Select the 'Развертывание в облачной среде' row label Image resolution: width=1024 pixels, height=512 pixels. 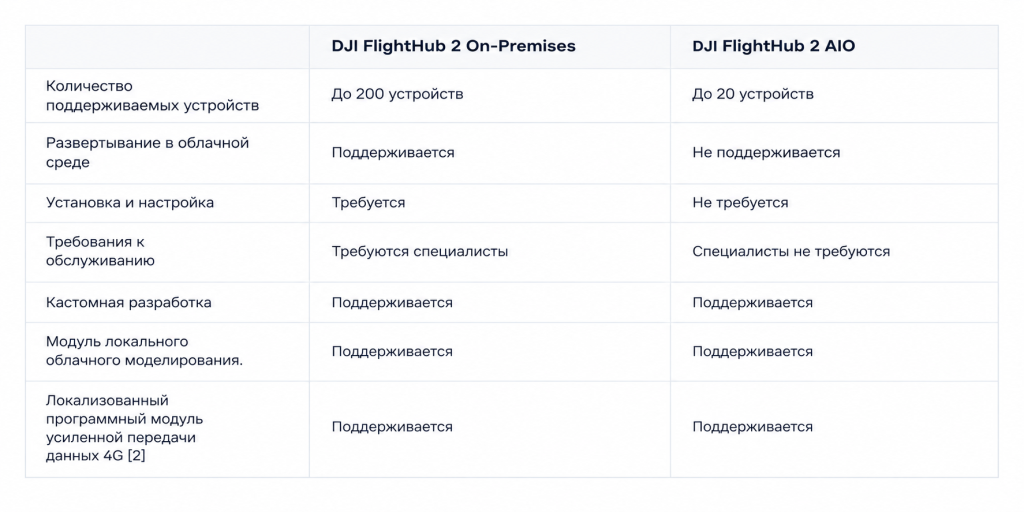(148, 152)
